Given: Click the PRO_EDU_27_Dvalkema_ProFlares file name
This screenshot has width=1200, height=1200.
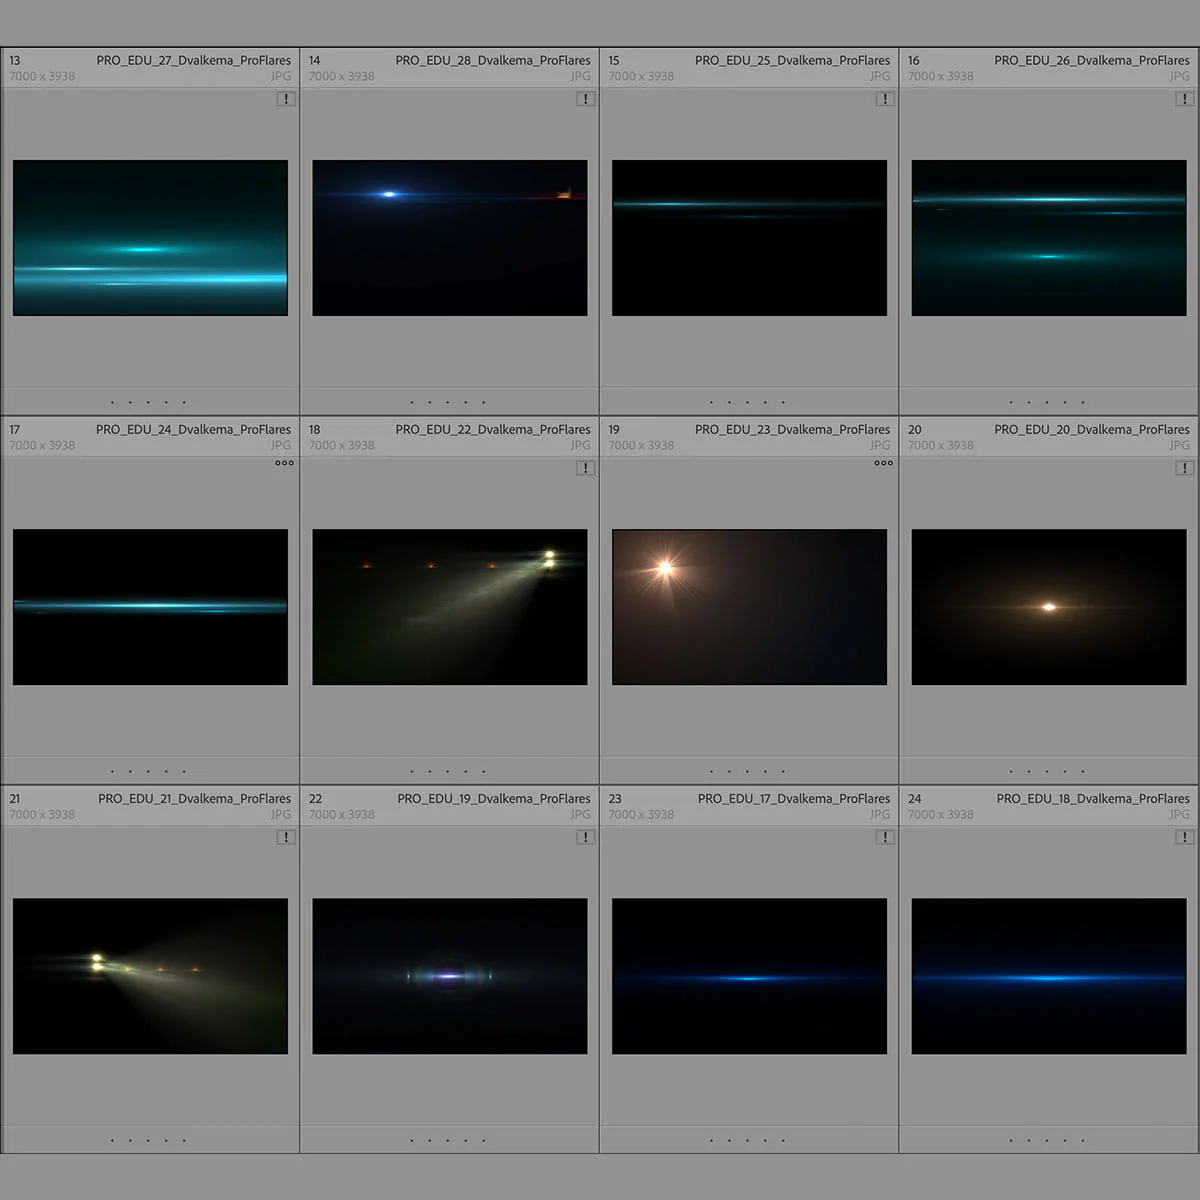Looking at the screenshot, I should tap(194, 60).
